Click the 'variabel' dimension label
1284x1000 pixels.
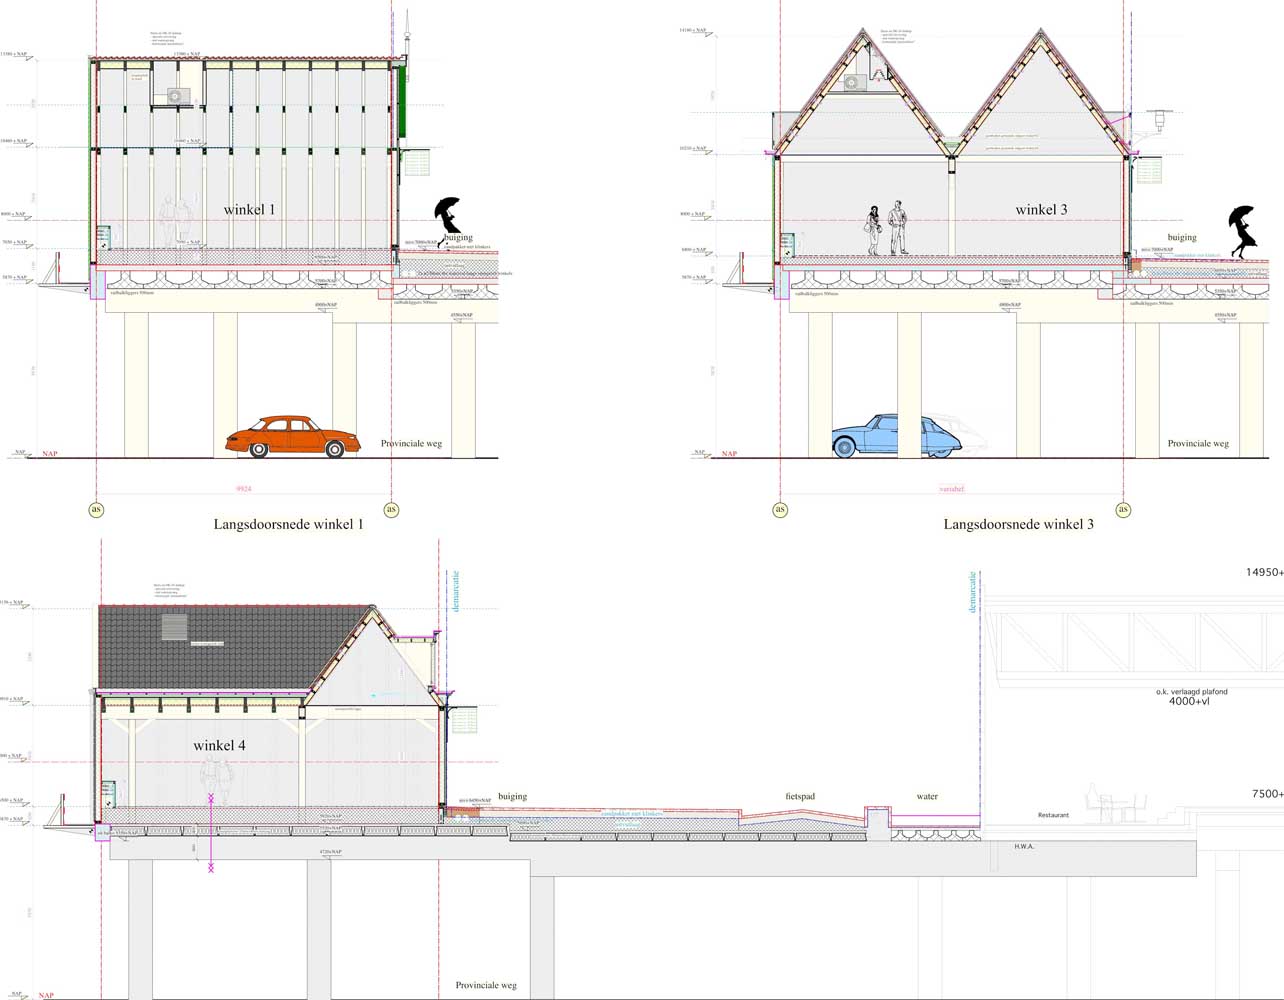coord(951,489)
